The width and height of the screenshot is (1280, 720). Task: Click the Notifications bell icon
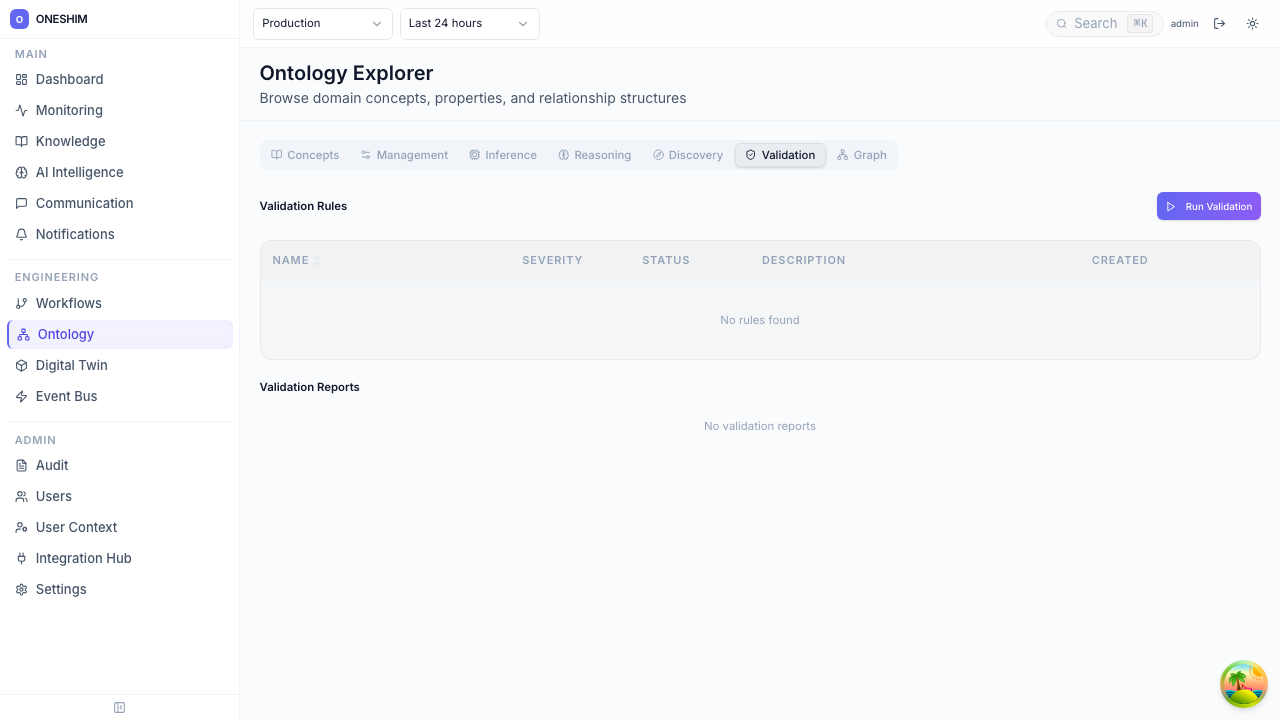[22, 235]
